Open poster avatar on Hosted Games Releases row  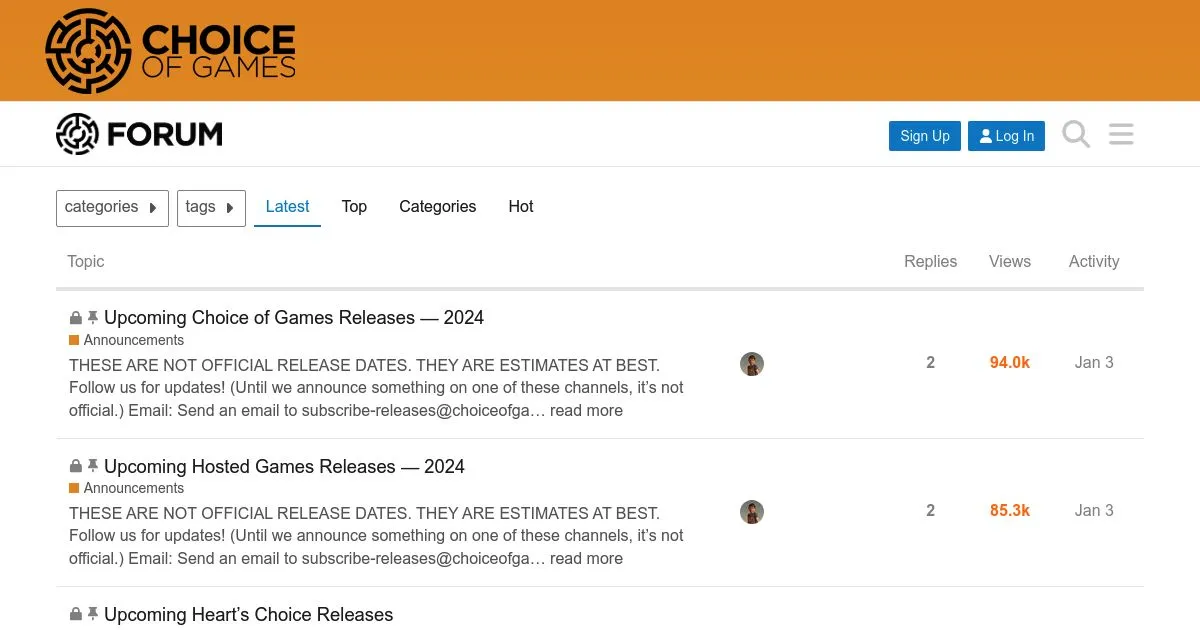pos(752,512)
